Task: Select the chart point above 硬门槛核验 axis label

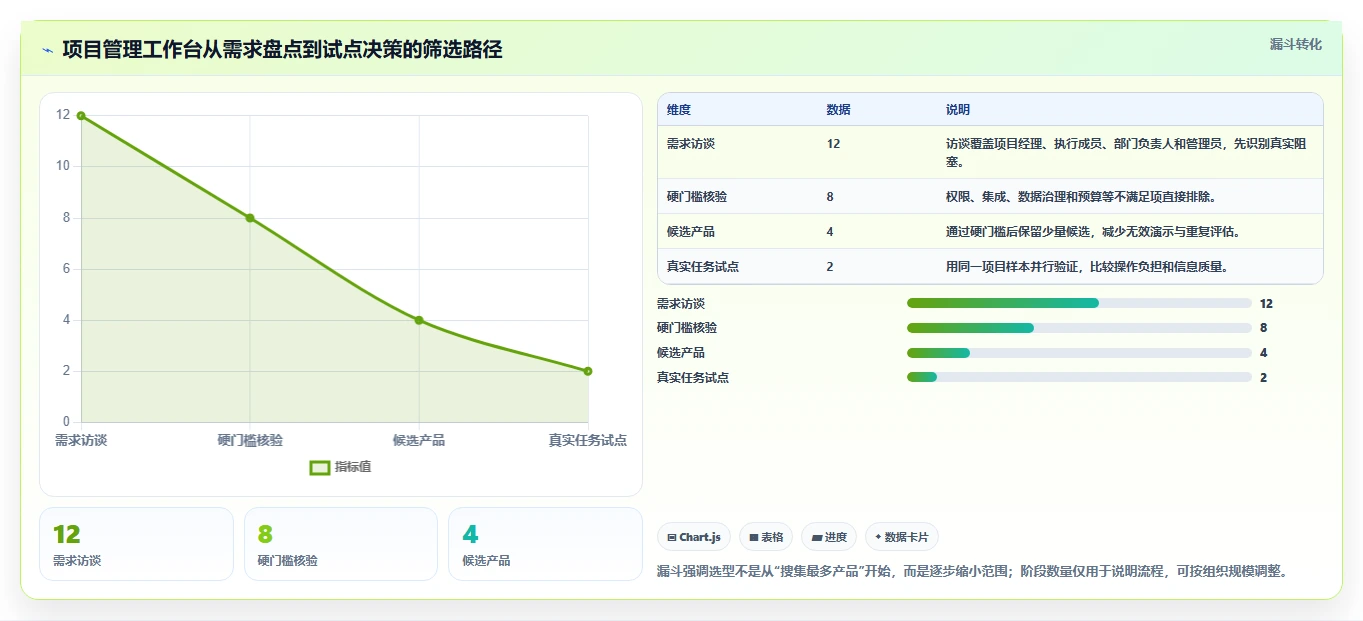Action: (x=250, y=218)
